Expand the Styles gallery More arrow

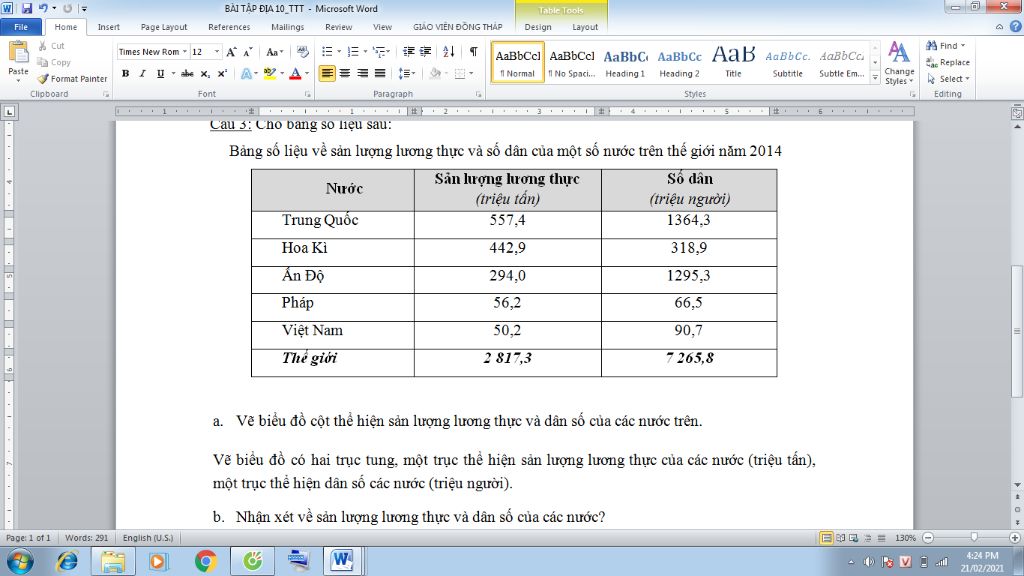(875, 78)
